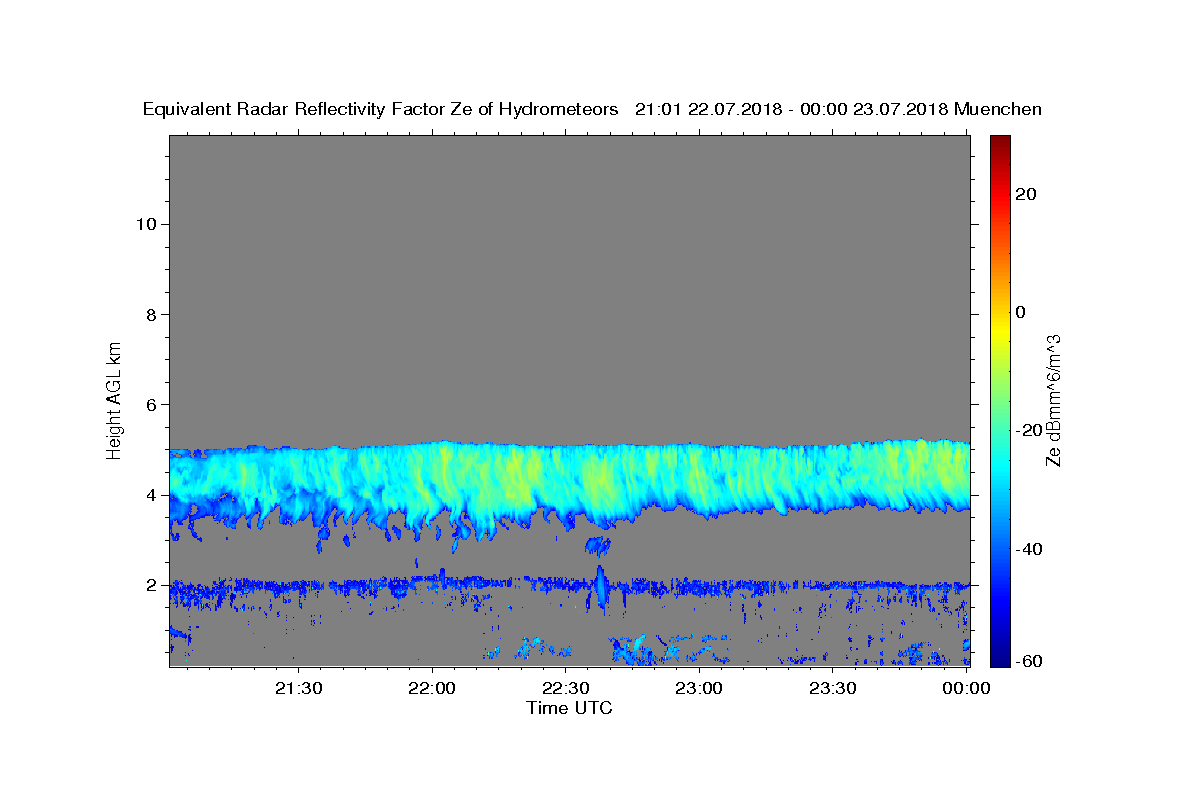1200x800 pixels.
Task: Click the '23:00' time tick label
Action: (x=698, y=688)
